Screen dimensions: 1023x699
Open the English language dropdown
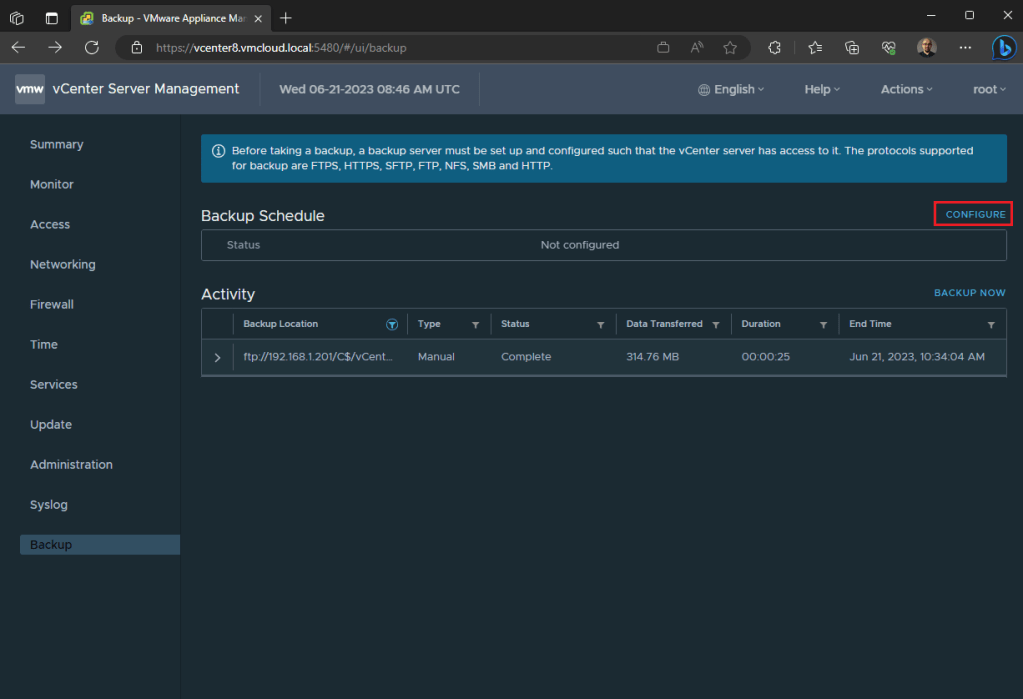(732, 89)
